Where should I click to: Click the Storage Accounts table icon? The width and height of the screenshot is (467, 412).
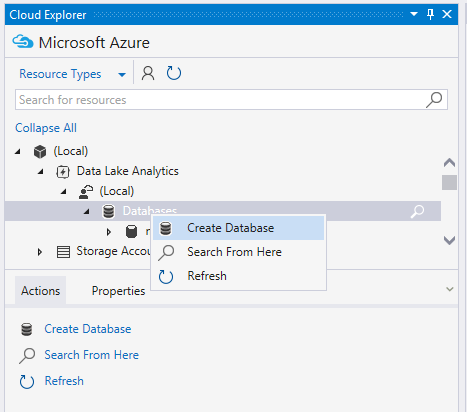[x=63, y=252]
